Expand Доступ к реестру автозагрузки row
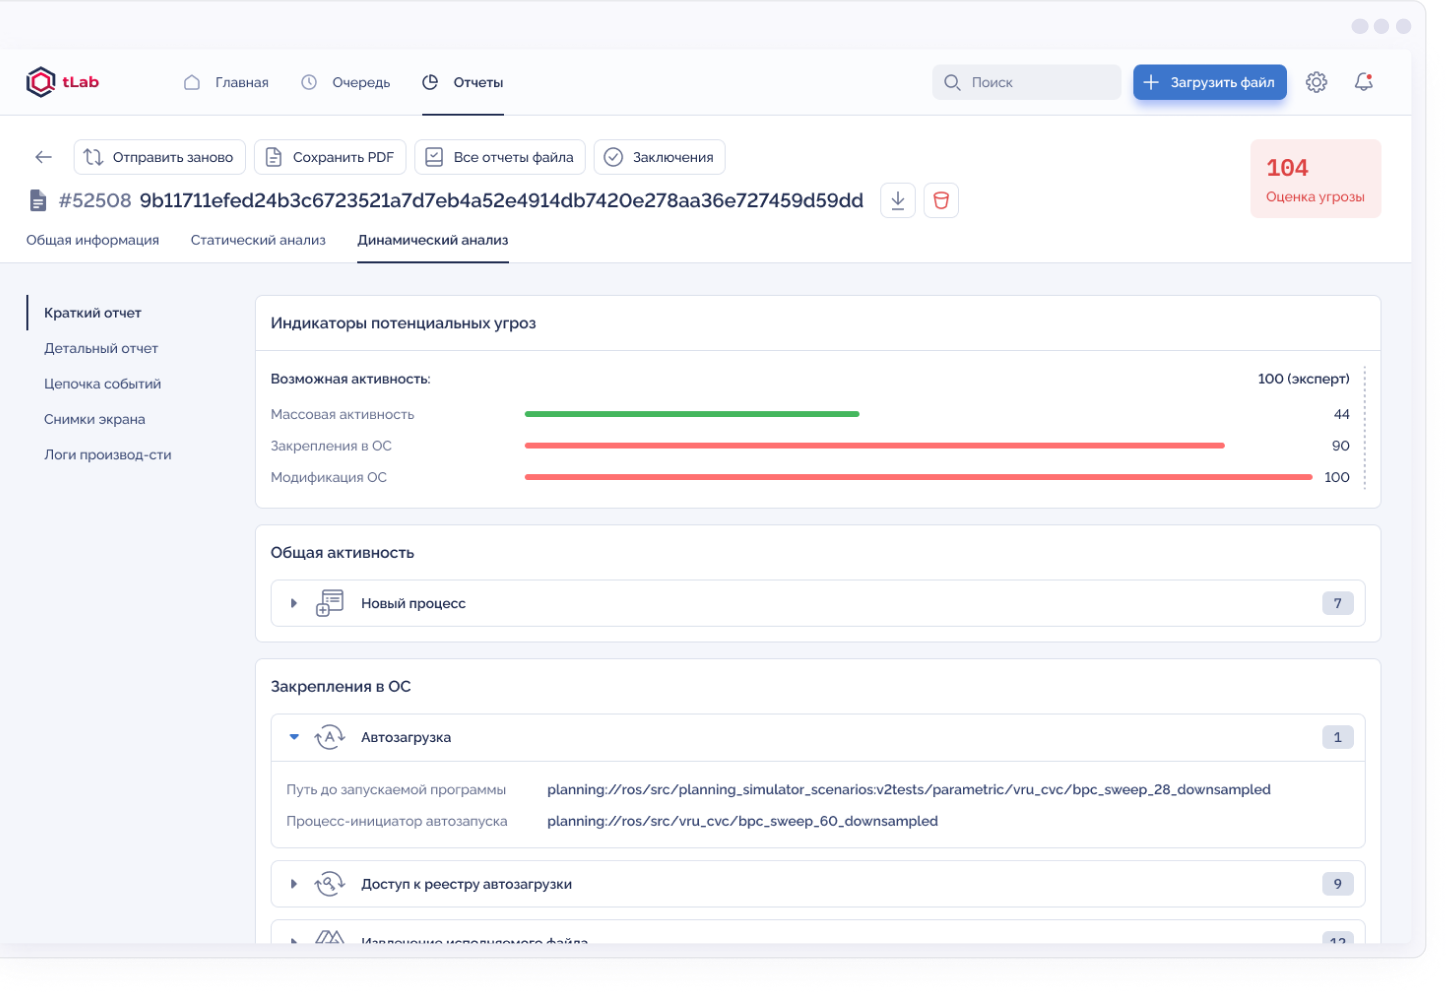The image size is (1452, 999). pos(294,884)
